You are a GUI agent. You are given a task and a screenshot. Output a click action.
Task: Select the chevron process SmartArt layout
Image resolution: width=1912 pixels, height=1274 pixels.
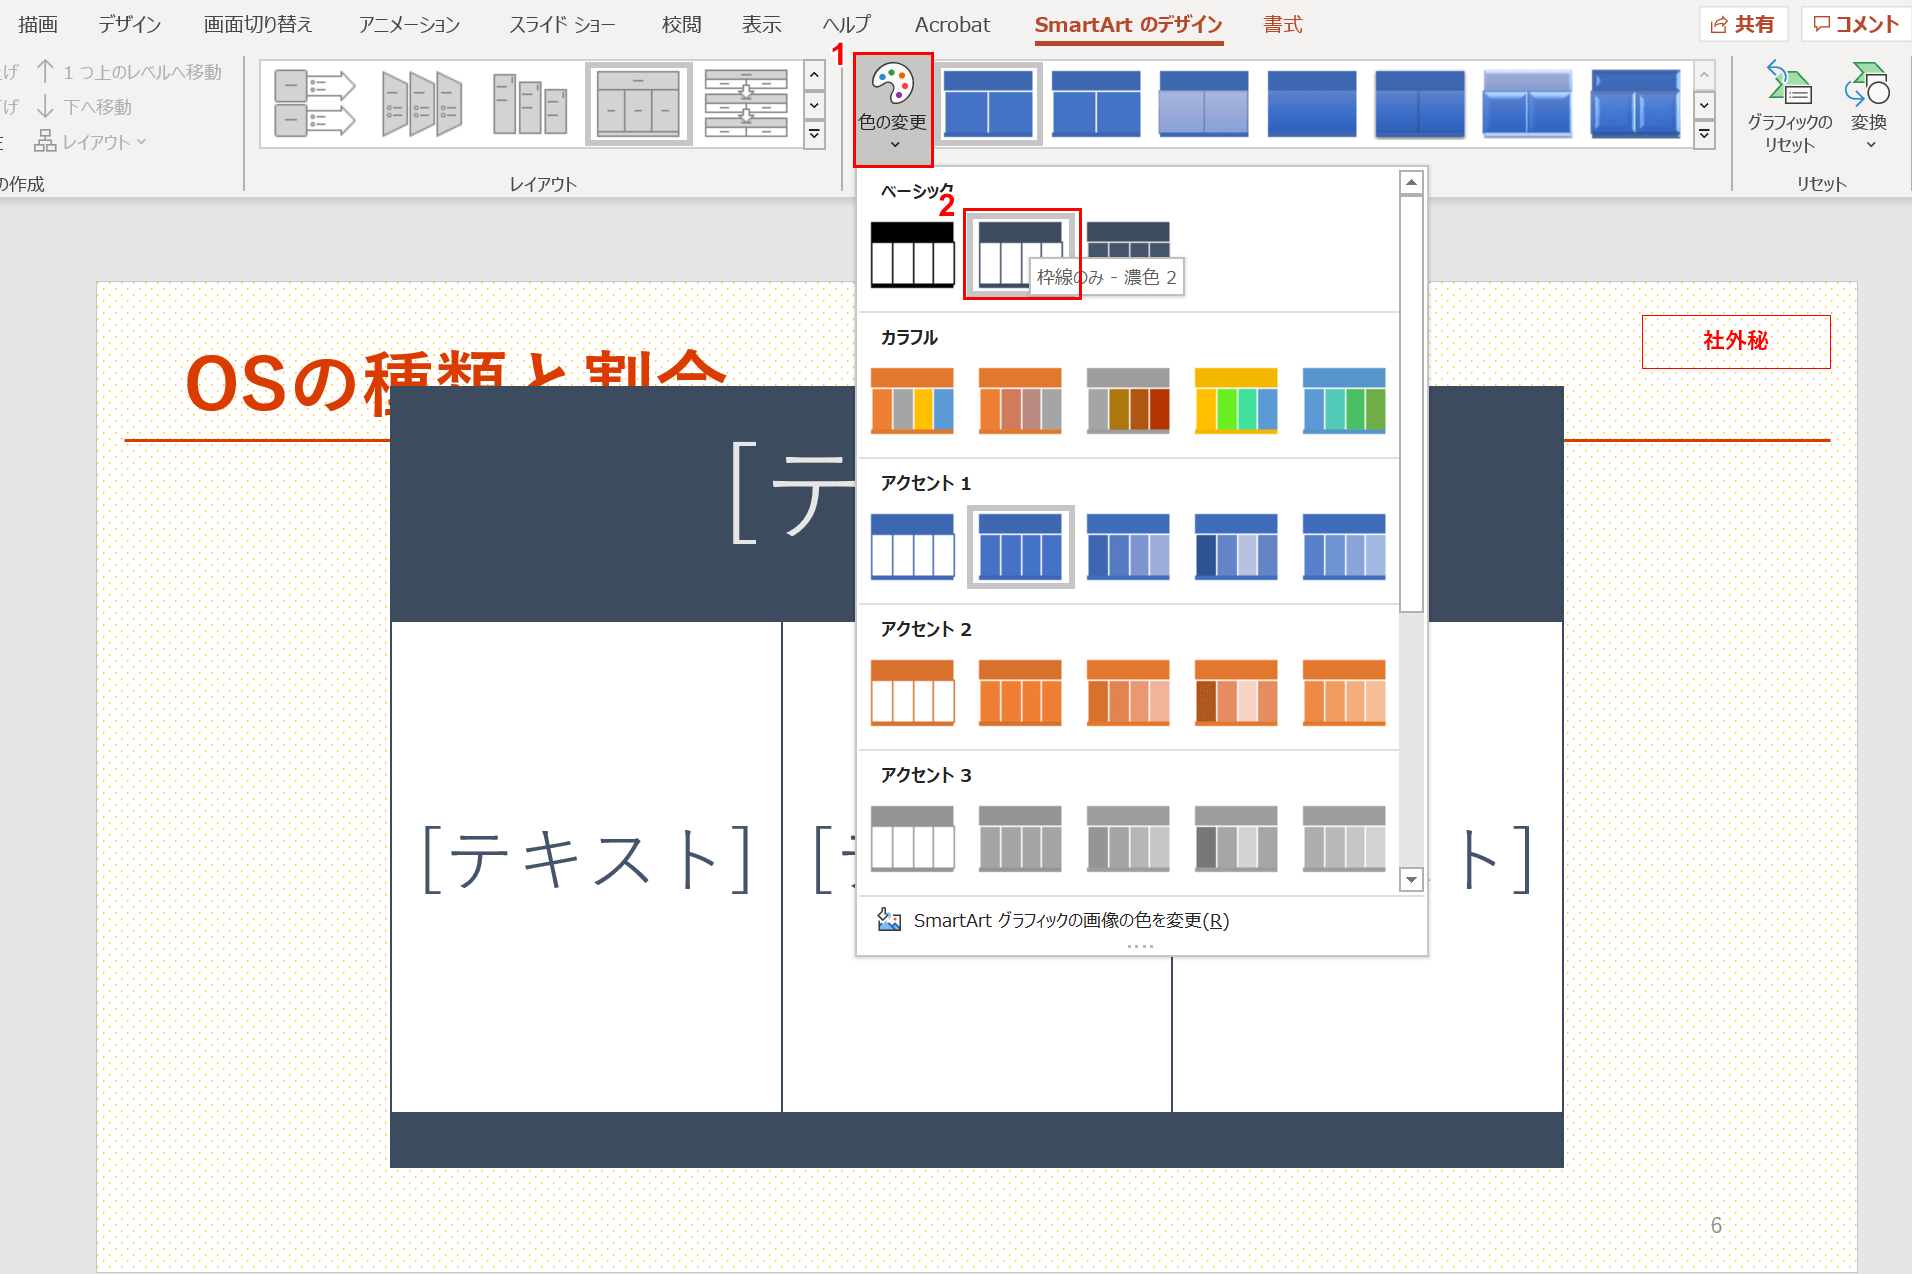423,103
